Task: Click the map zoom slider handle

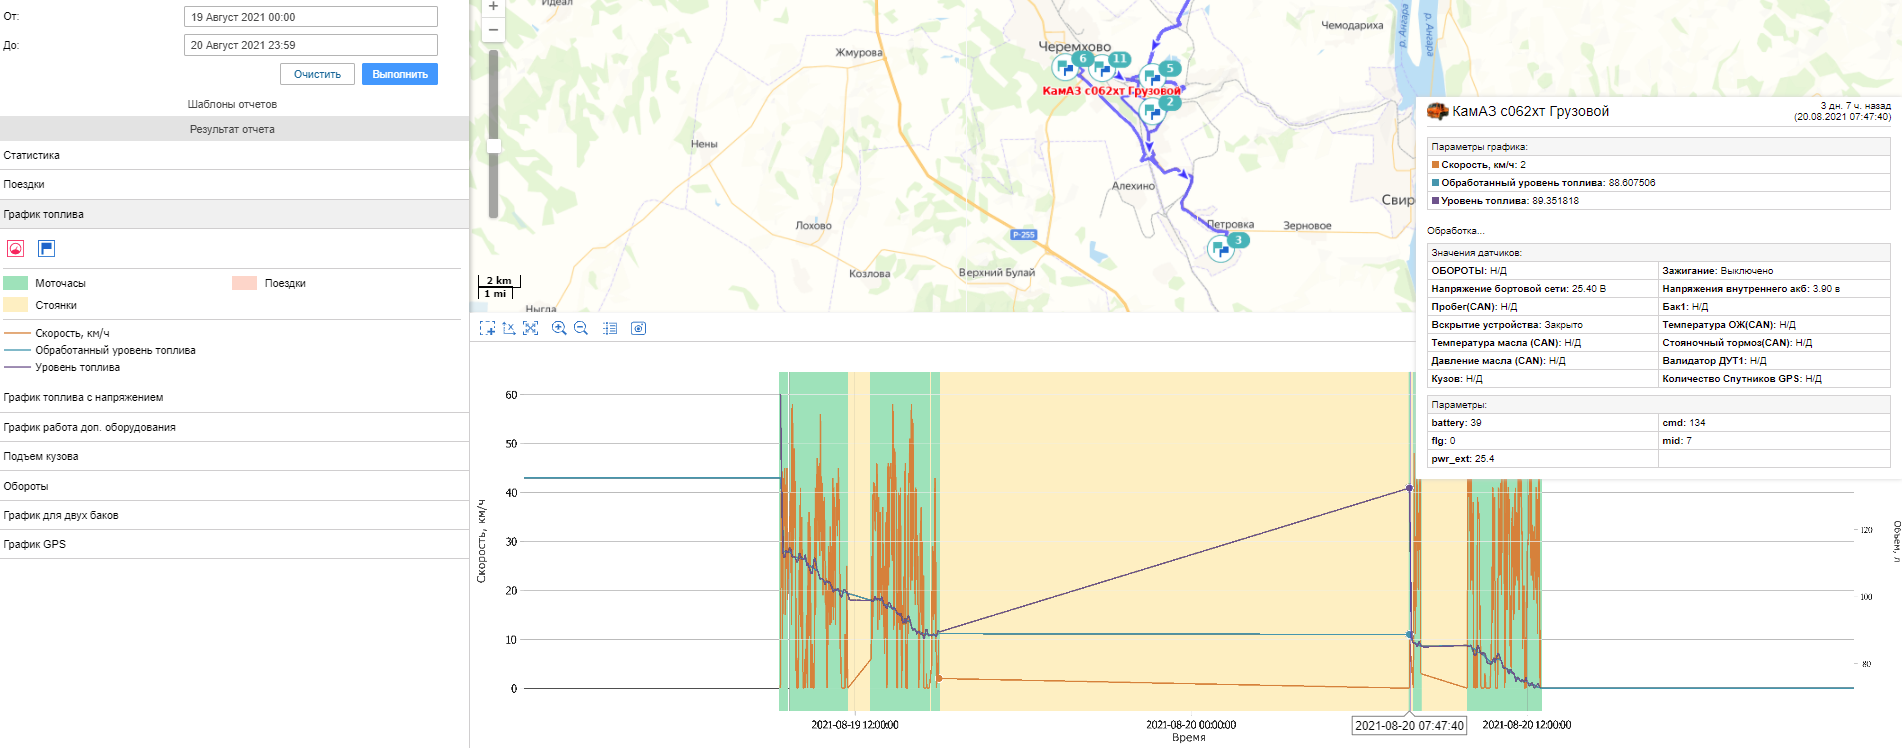Action: point(493,146)
